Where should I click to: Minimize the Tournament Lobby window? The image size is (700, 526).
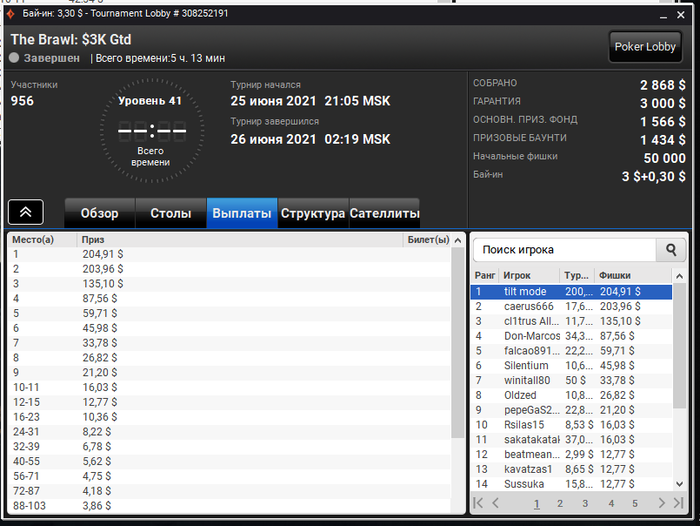coord(663,15)
